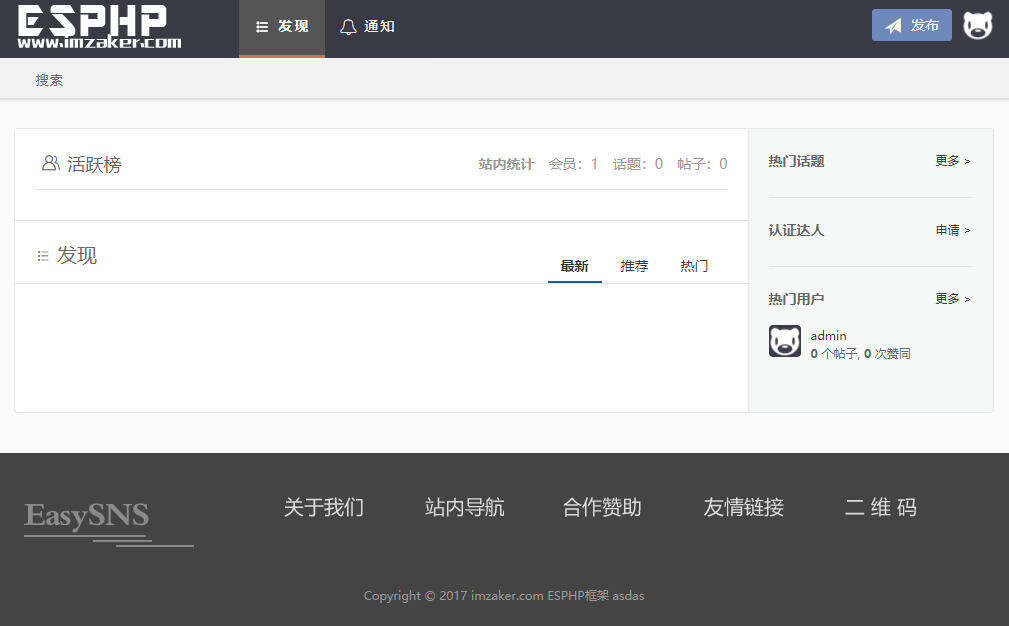Click the admin username link
The image size is (1009, 626).
pos(828,335)
